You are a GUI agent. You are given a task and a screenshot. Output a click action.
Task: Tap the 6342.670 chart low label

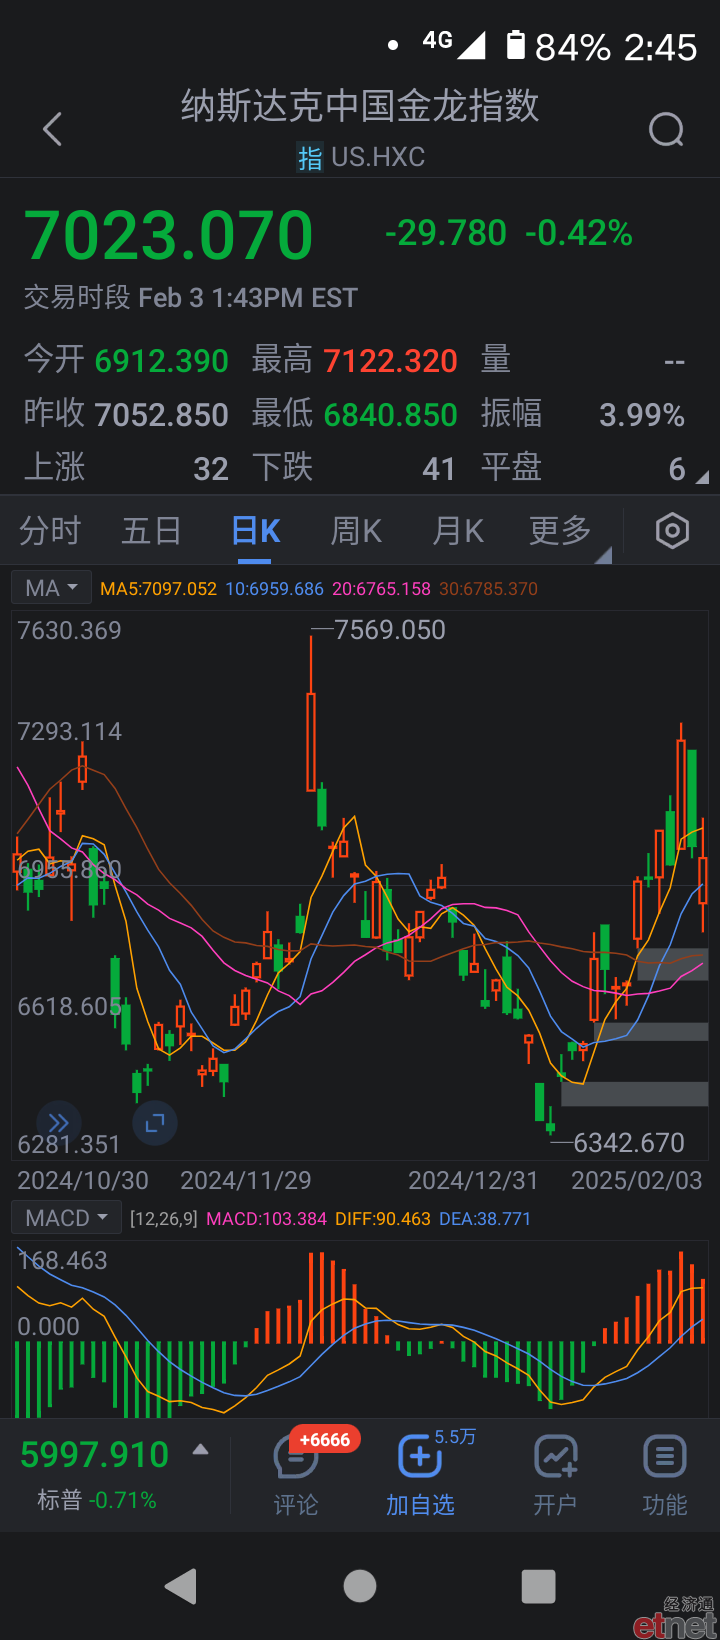click(x=629, y=1143)
